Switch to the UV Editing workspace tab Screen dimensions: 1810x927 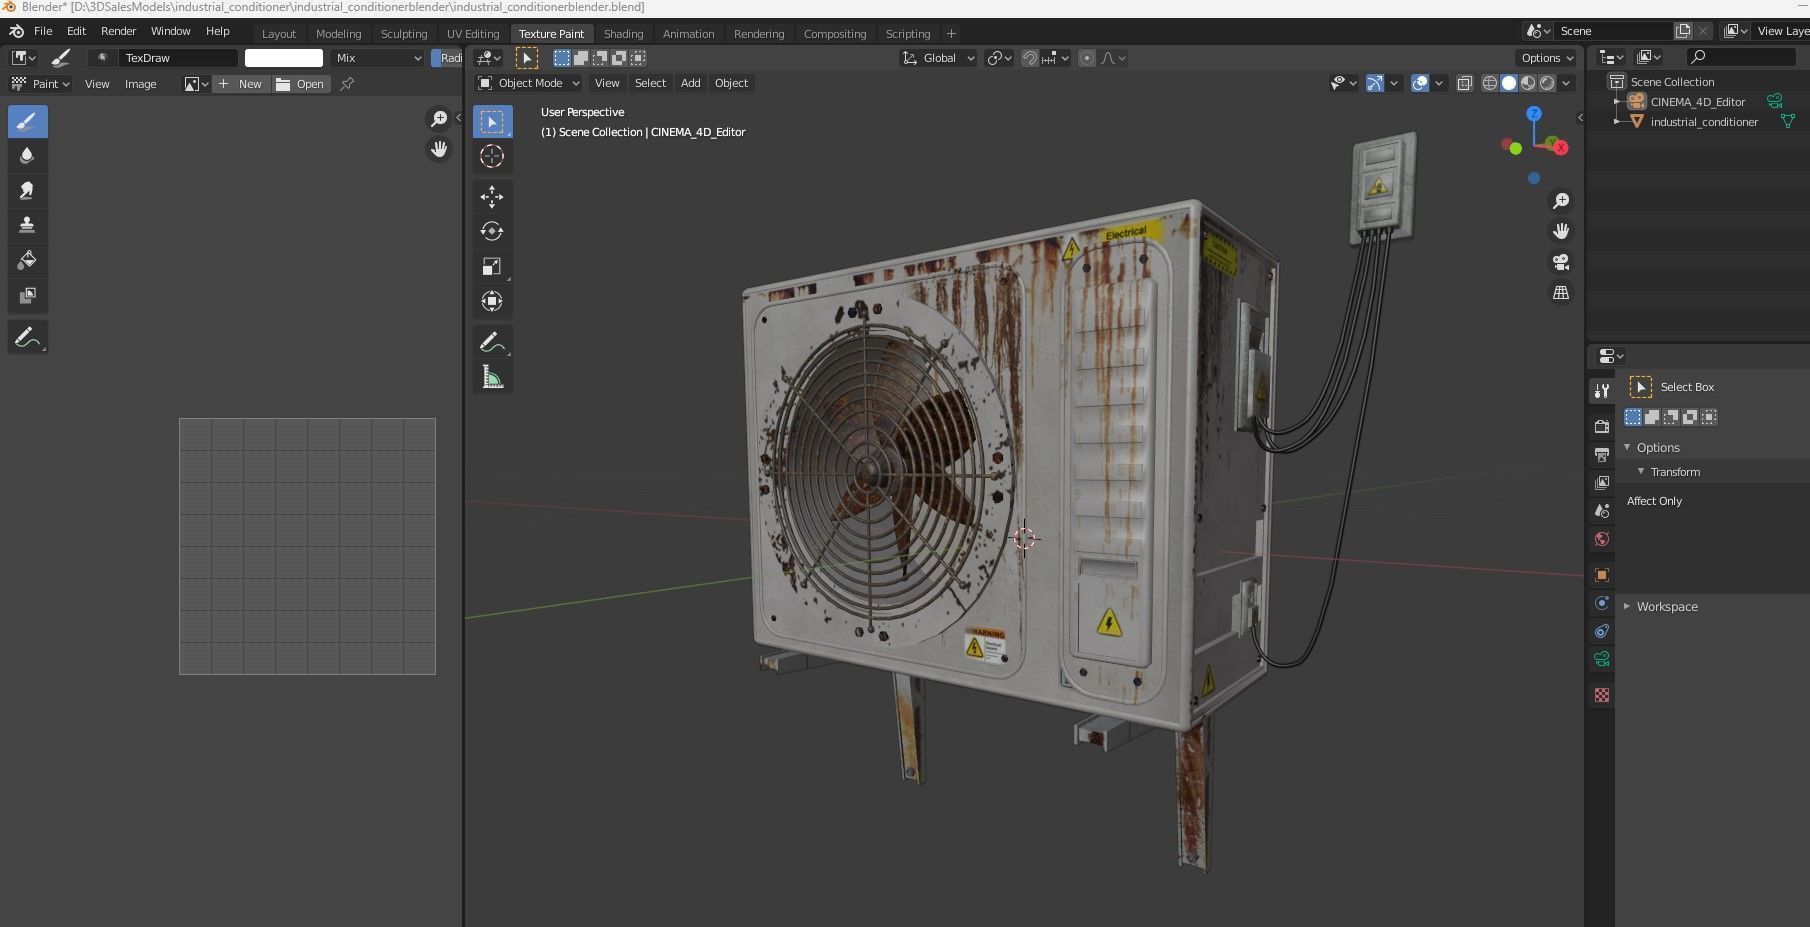(x=473, y=33)
